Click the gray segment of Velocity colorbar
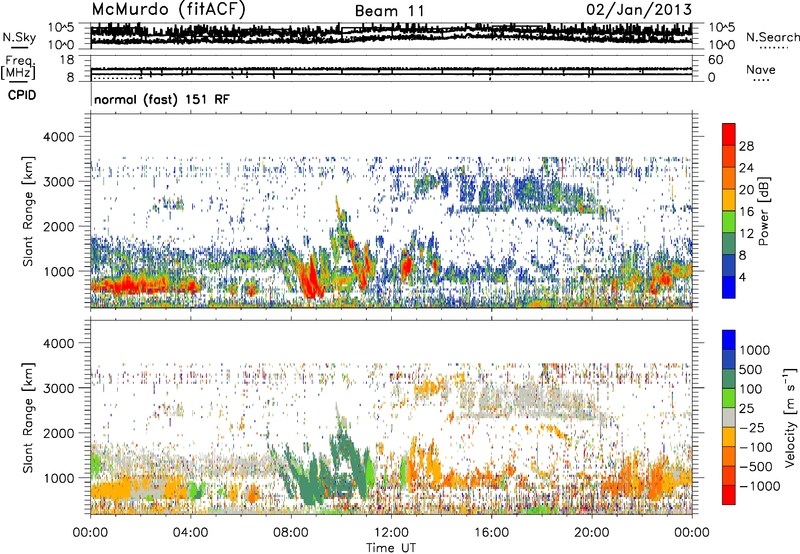This screenshot has width=800, height=554. 729,417
